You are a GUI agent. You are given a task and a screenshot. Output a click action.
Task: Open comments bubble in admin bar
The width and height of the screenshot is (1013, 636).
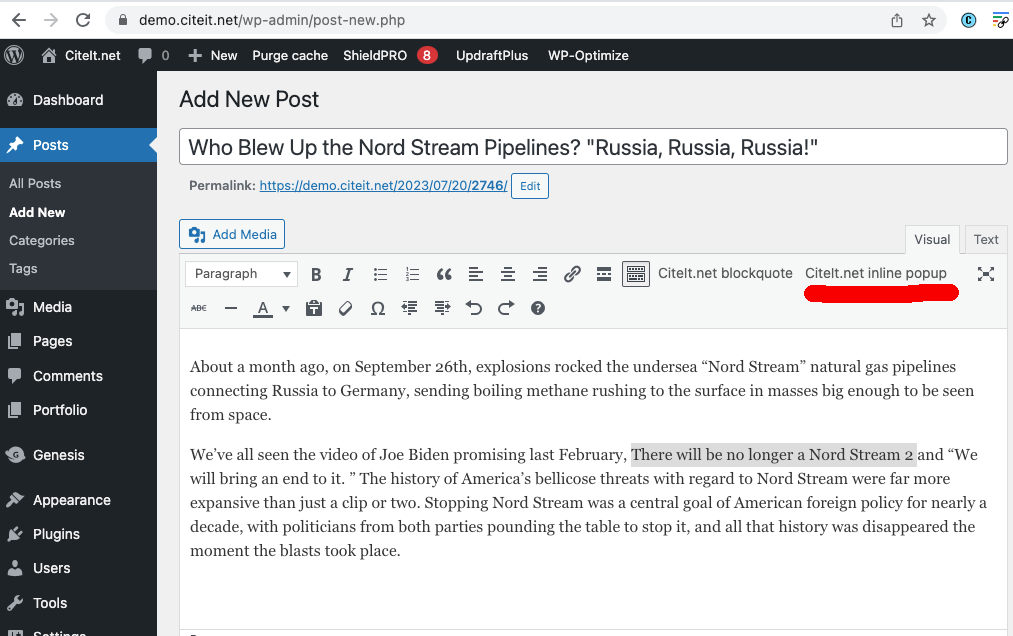[153, 56]
